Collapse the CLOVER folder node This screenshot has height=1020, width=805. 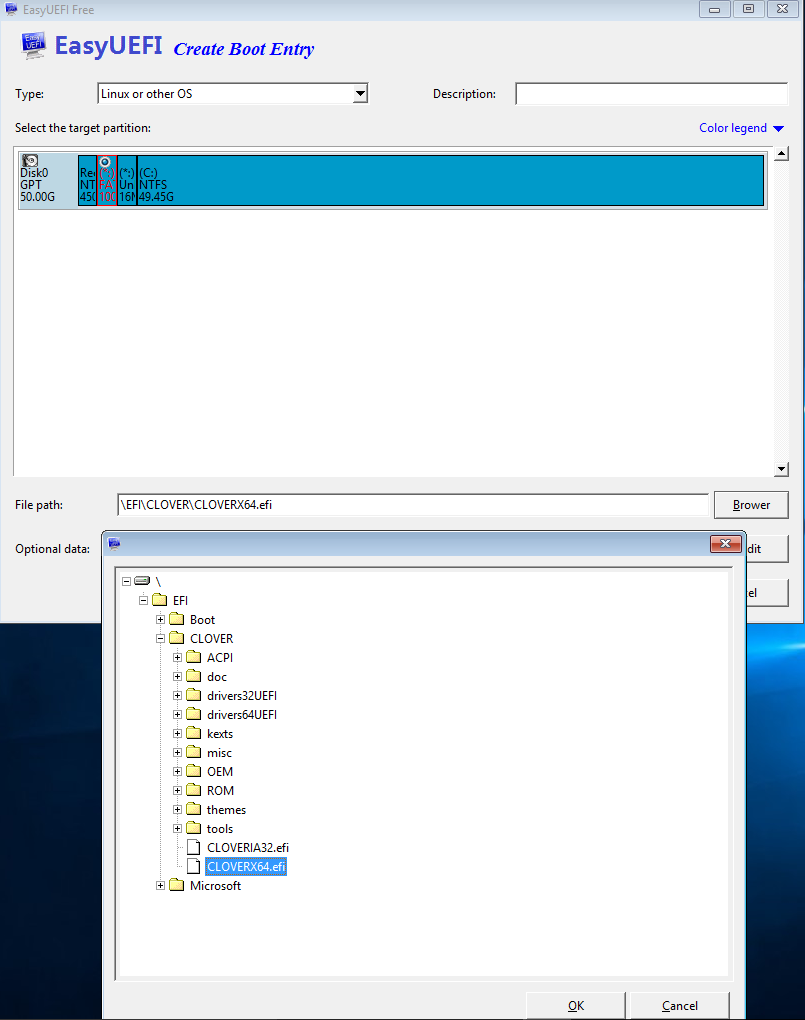pos(161,639)
